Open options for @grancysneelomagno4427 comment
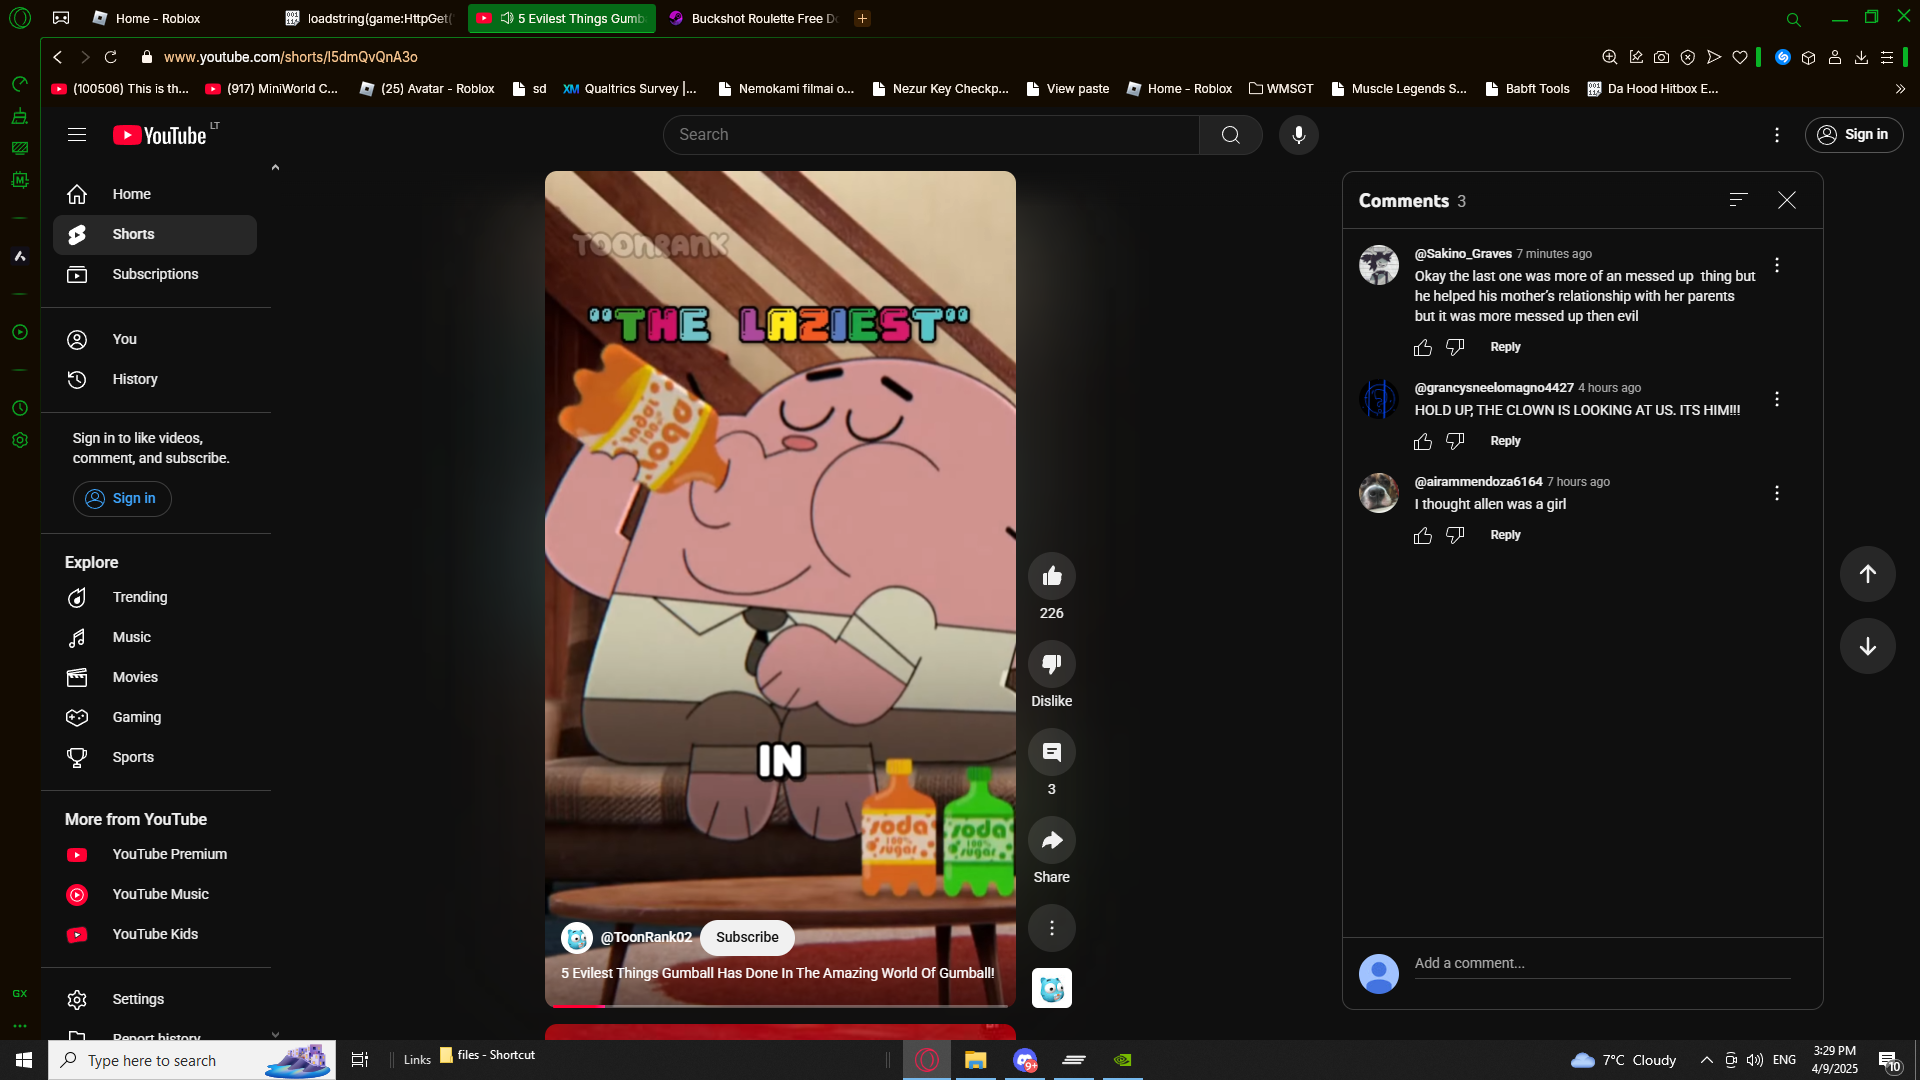 1776,399
